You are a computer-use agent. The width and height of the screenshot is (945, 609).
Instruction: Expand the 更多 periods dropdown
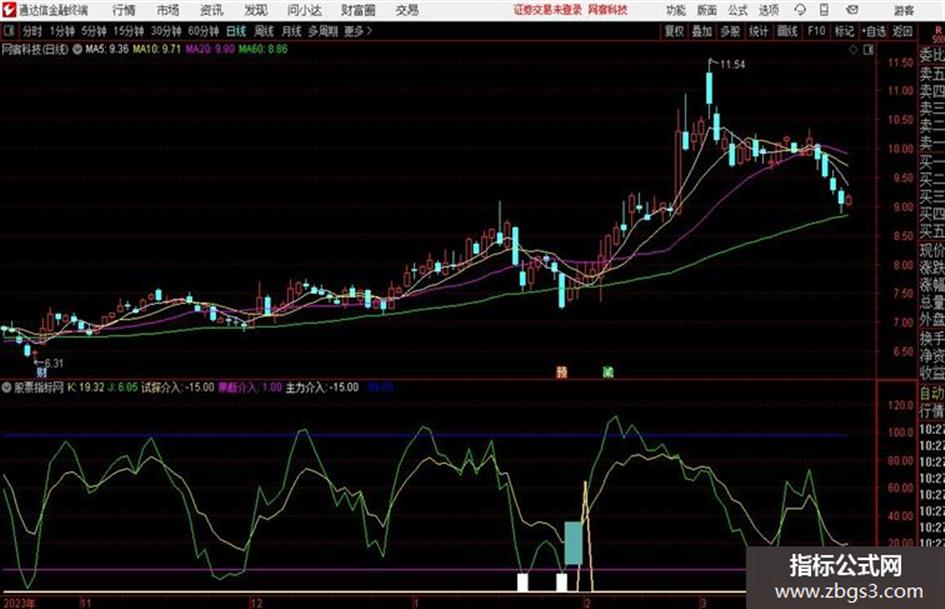[358, 31]
